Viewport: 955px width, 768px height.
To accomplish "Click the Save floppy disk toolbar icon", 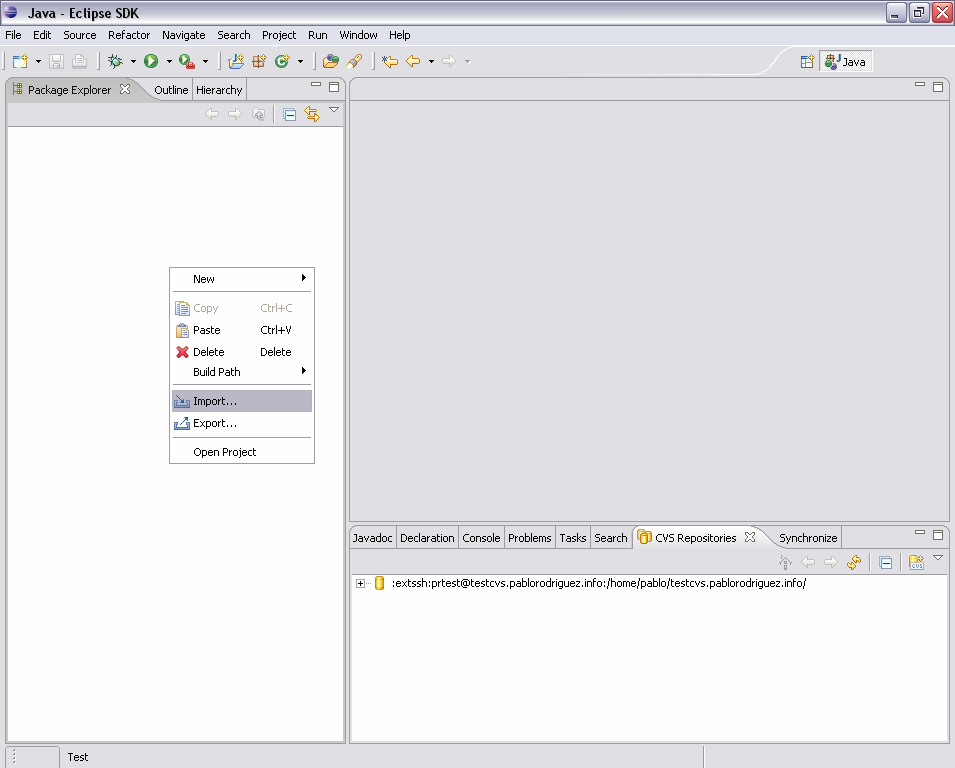I will click(x=57, y=61).
